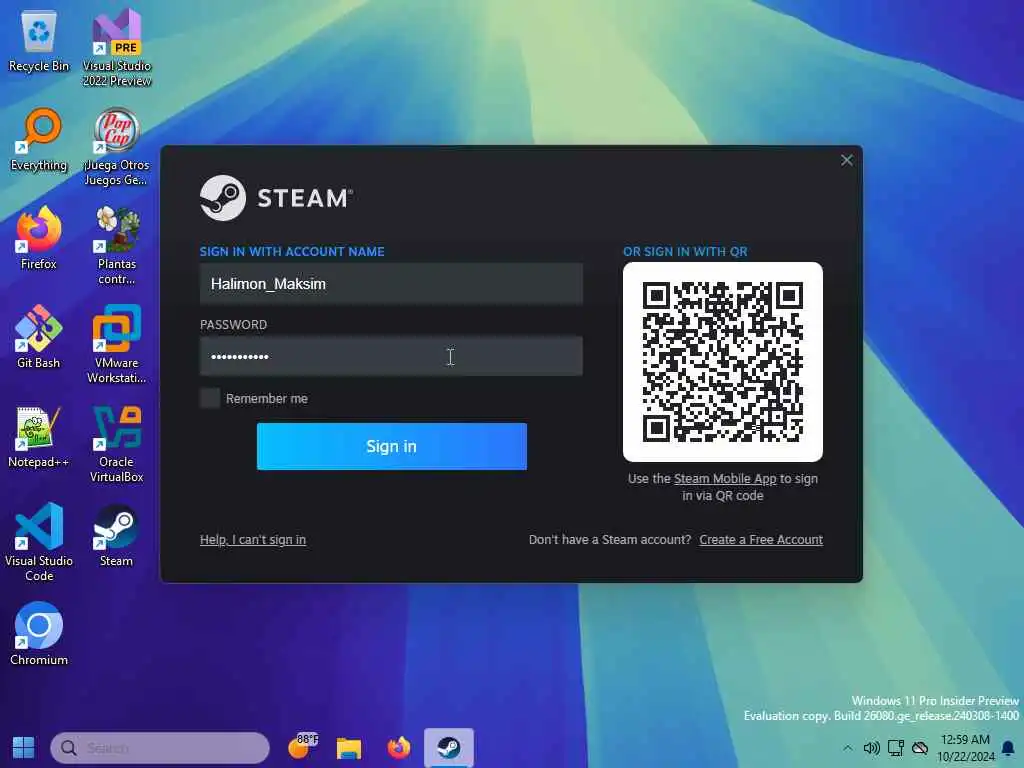Select the Git Bash desktop icon
This screenshot has height=768, width=1024.
point(39,337)
